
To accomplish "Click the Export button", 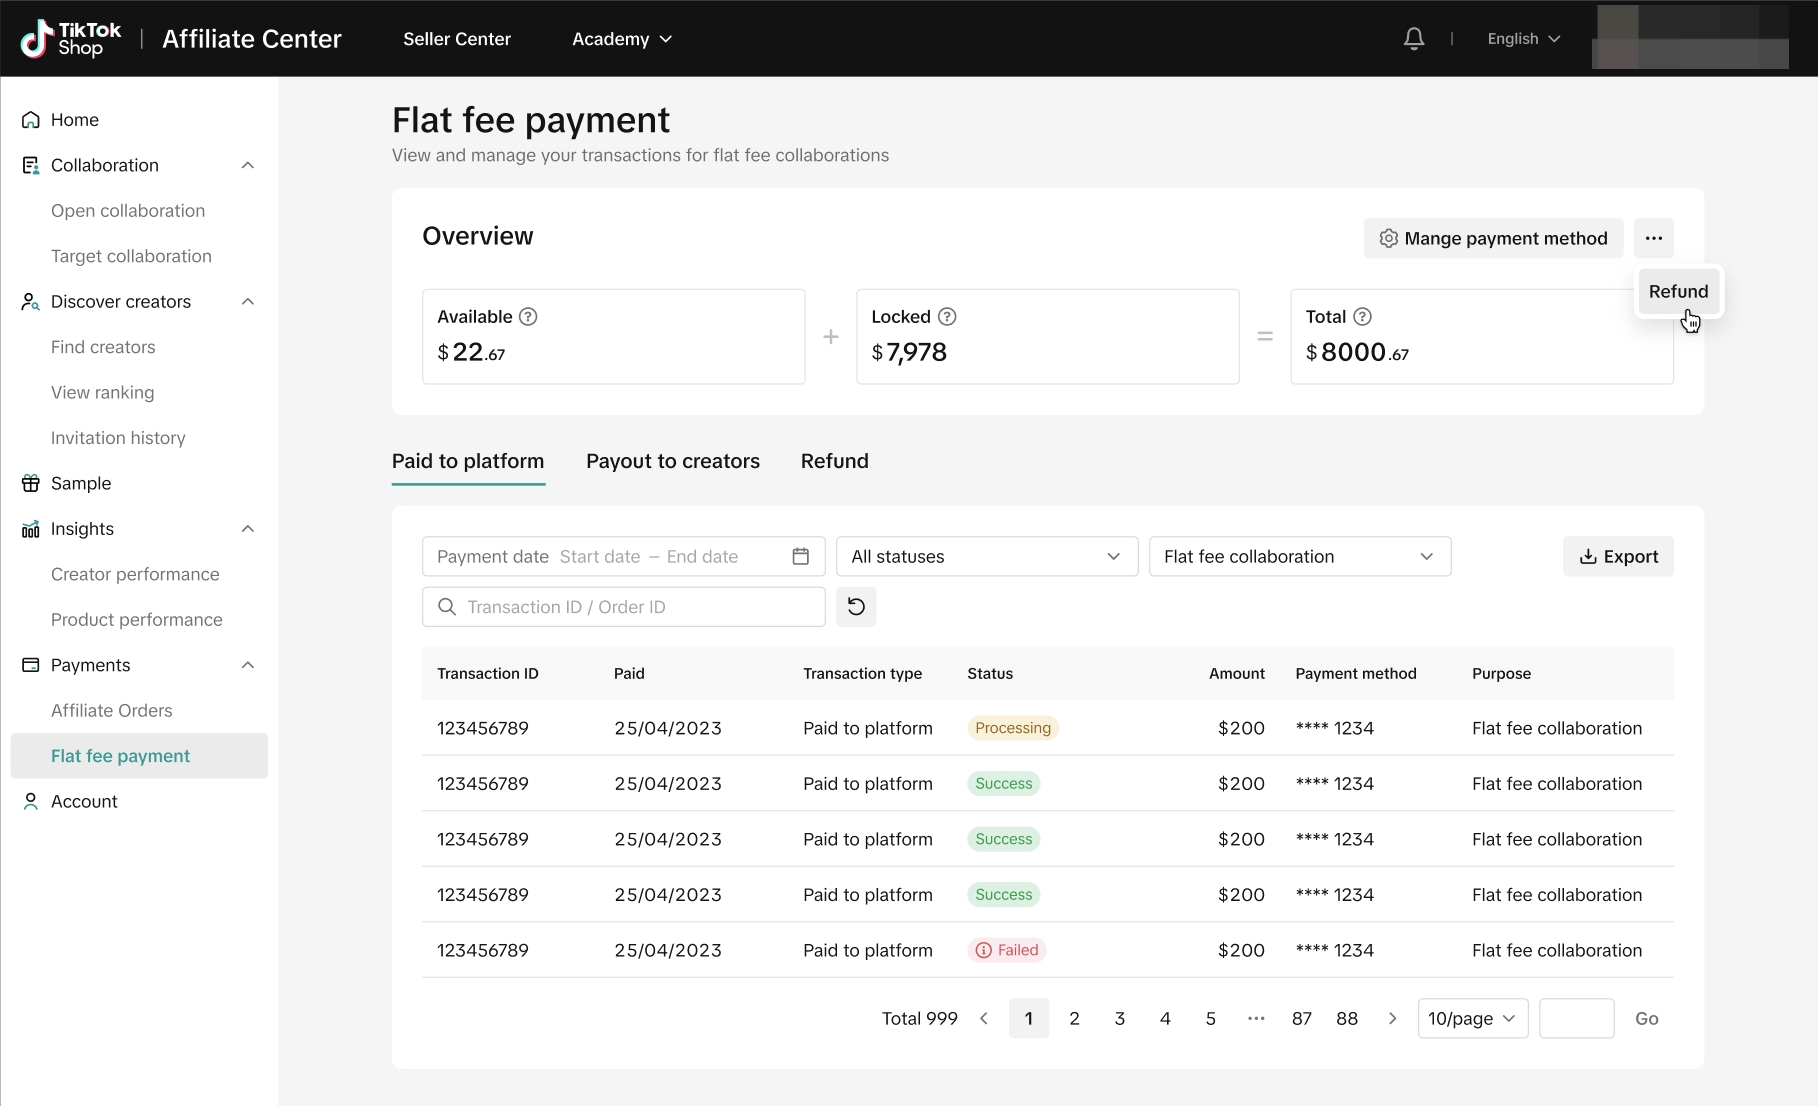I will [1617, 557].
